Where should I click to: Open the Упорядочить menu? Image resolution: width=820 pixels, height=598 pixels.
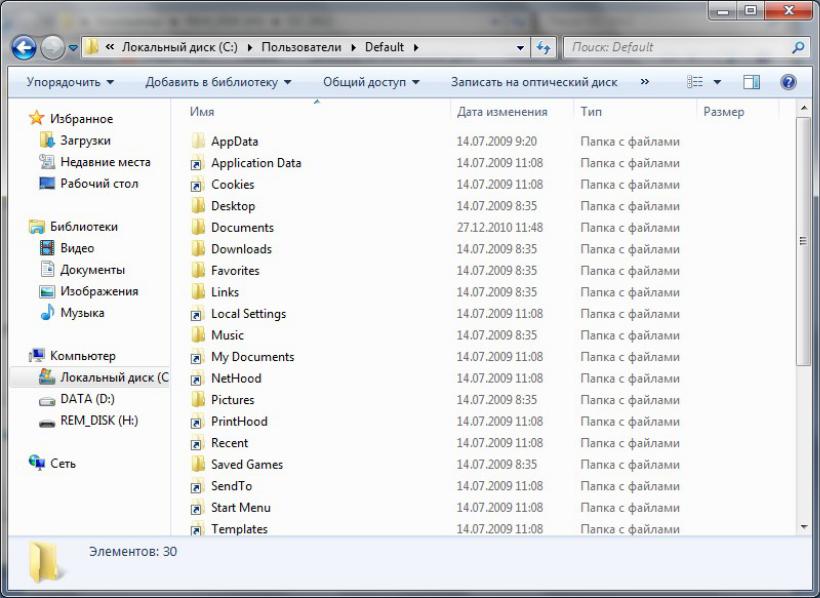point(70,82)
